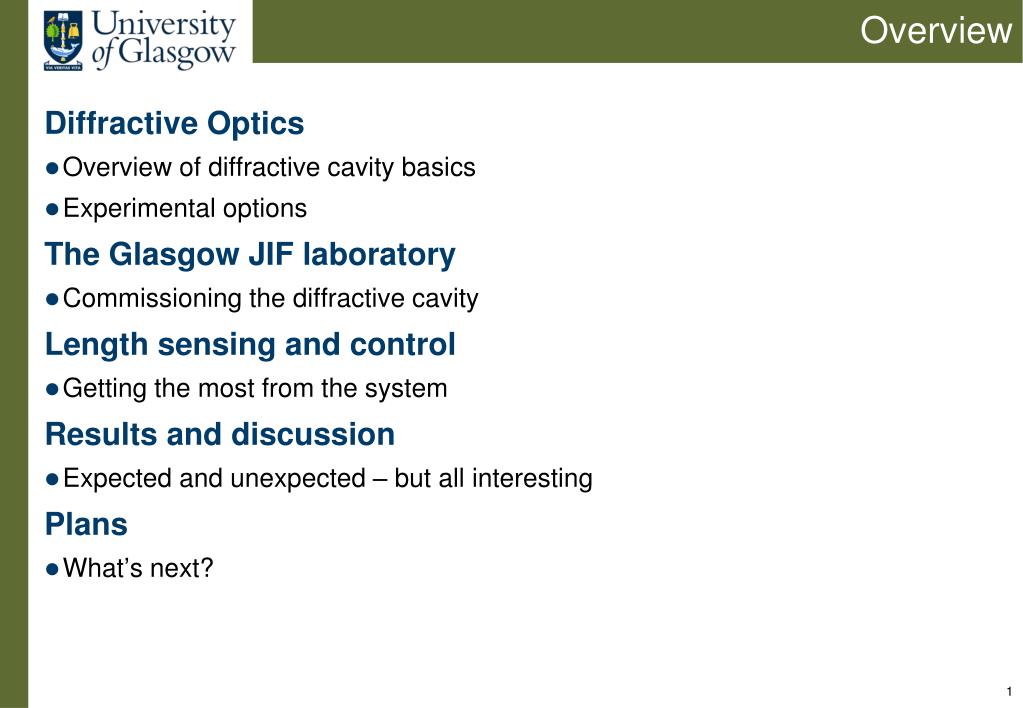Image resolution: width=1023 pixels, height=708 pixels.
Task: Select Commissioning the diffractive cavity text
Action: [271, 298]
